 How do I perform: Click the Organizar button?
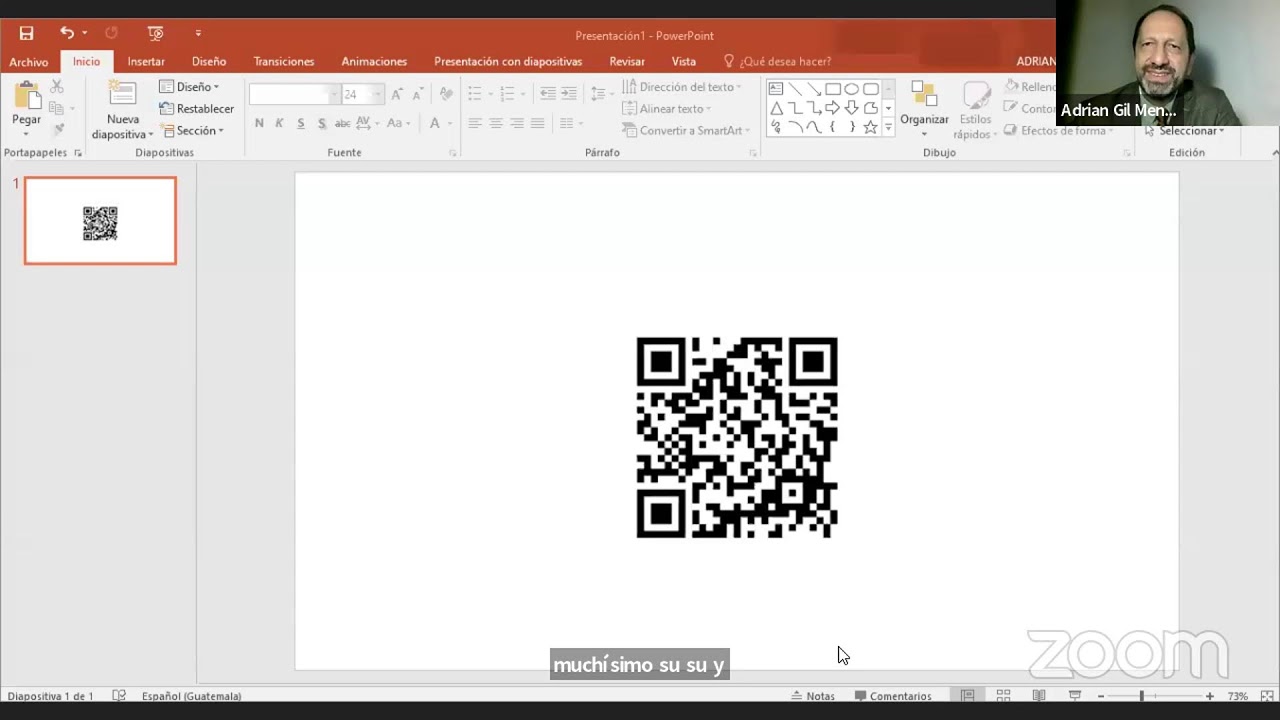tap(924, 108)
